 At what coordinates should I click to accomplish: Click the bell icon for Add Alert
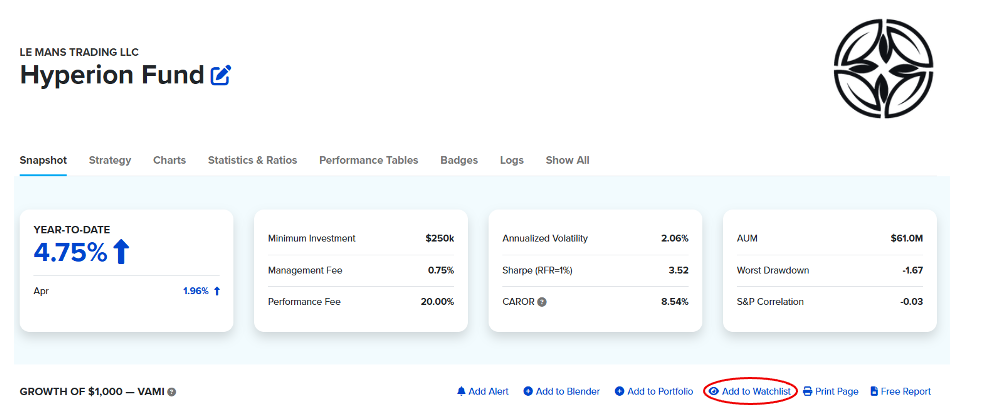click(x=461, y=391)
